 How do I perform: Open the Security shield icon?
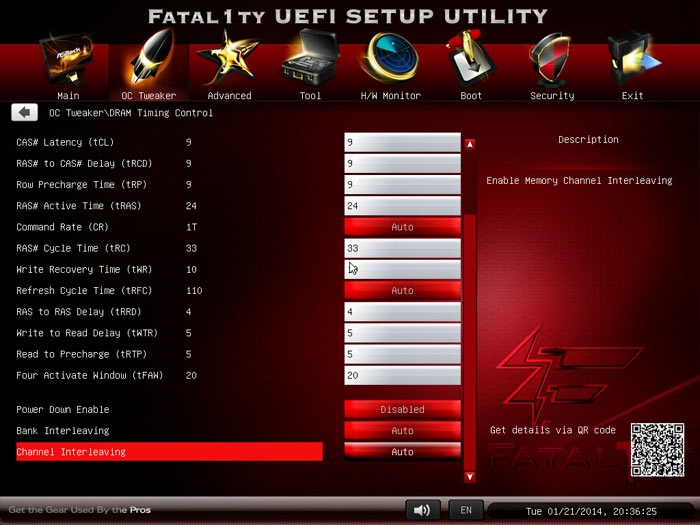[551, 59]
